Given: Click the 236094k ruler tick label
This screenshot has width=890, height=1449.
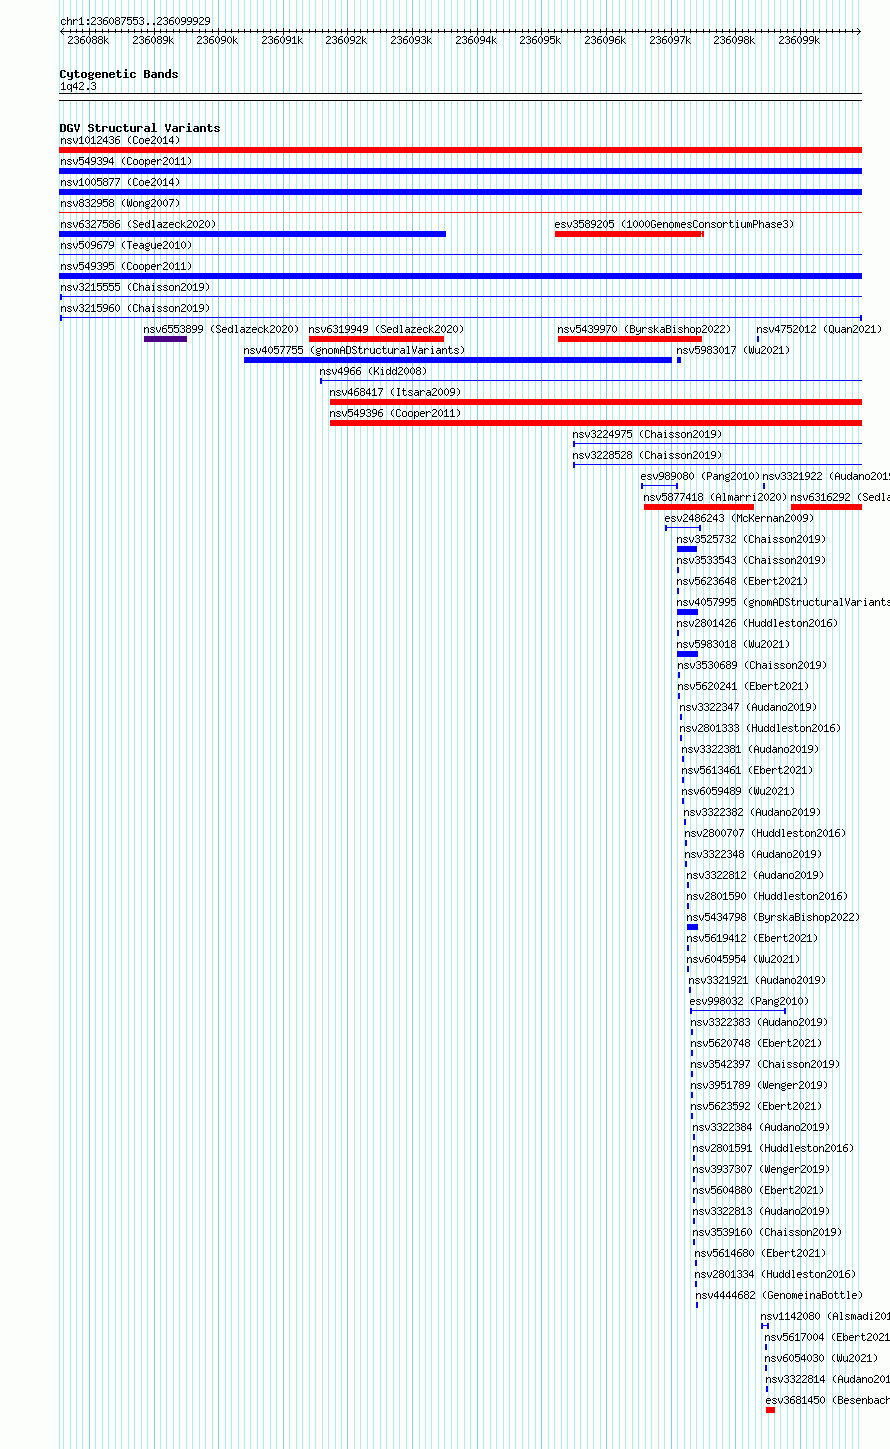Looking at the screenshot, I should (476, 40).
